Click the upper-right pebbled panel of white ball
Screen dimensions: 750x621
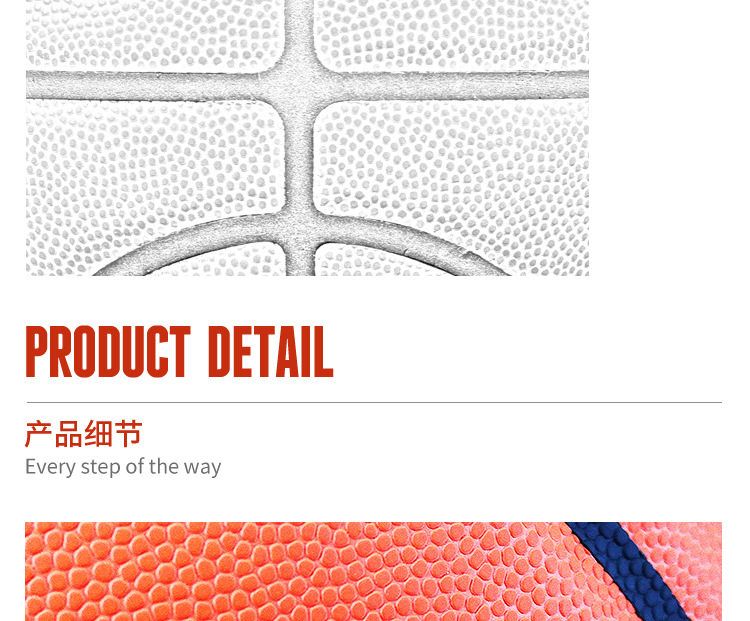(x=452, y=34)
